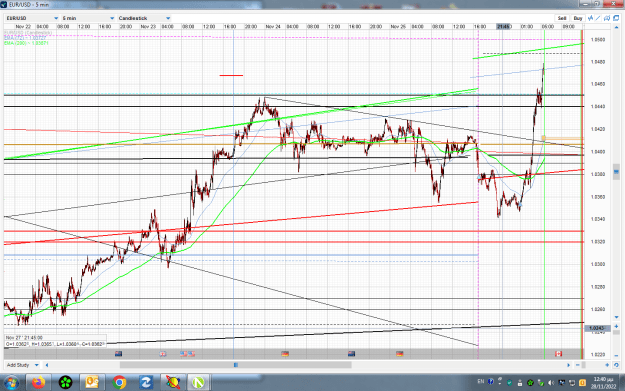Expand the Add Study dropdown
Image resolution: width=625 pixels, height=391 pixels.
[23, 365]
